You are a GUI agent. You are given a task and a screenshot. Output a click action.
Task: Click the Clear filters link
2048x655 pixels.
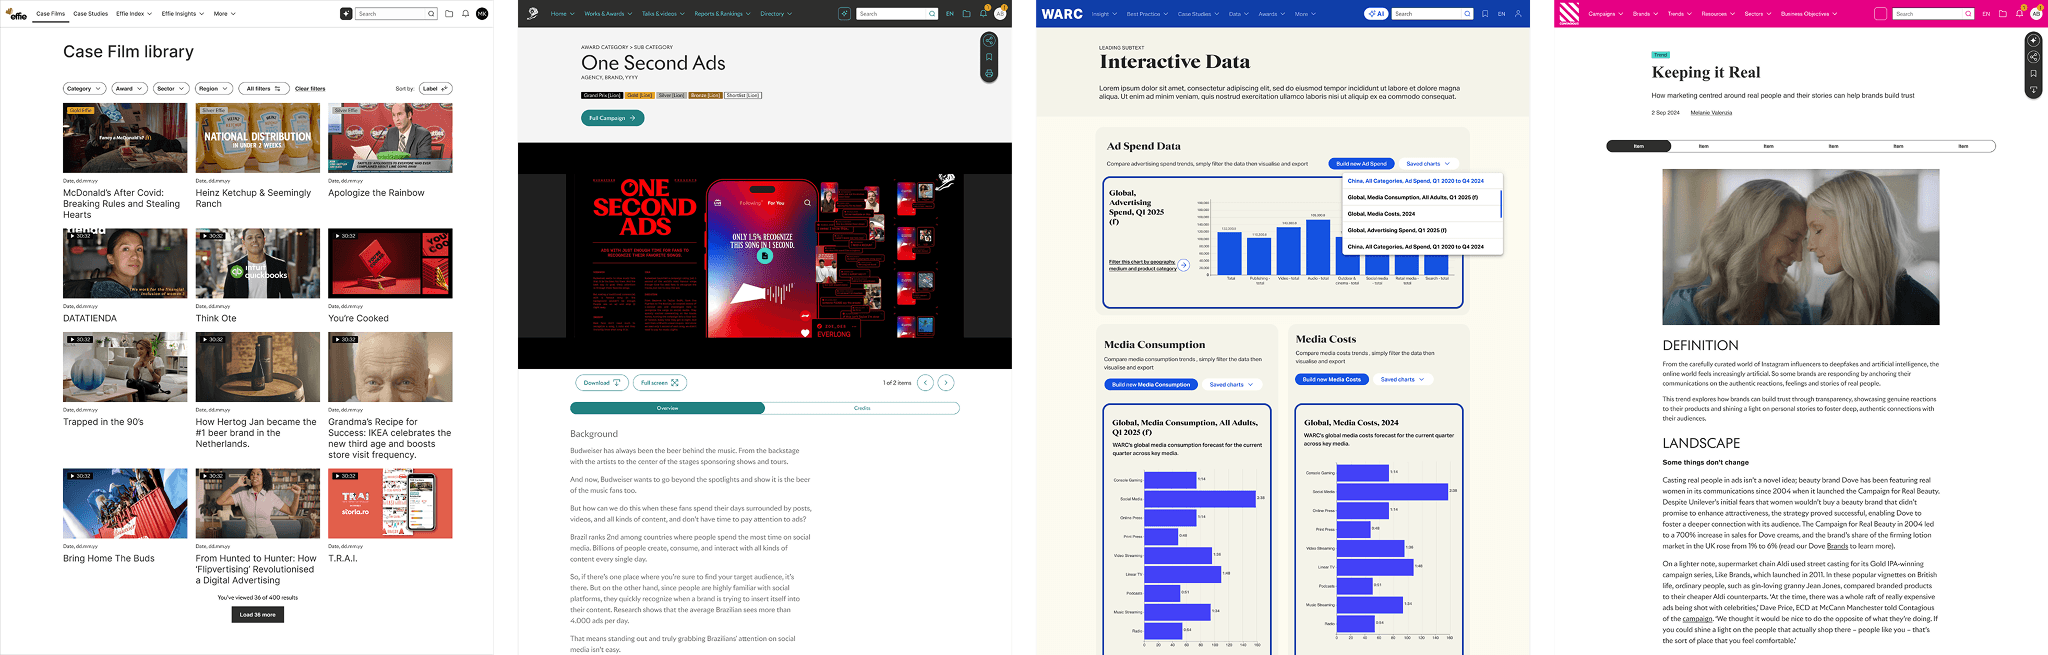click(x=310, y=88)
